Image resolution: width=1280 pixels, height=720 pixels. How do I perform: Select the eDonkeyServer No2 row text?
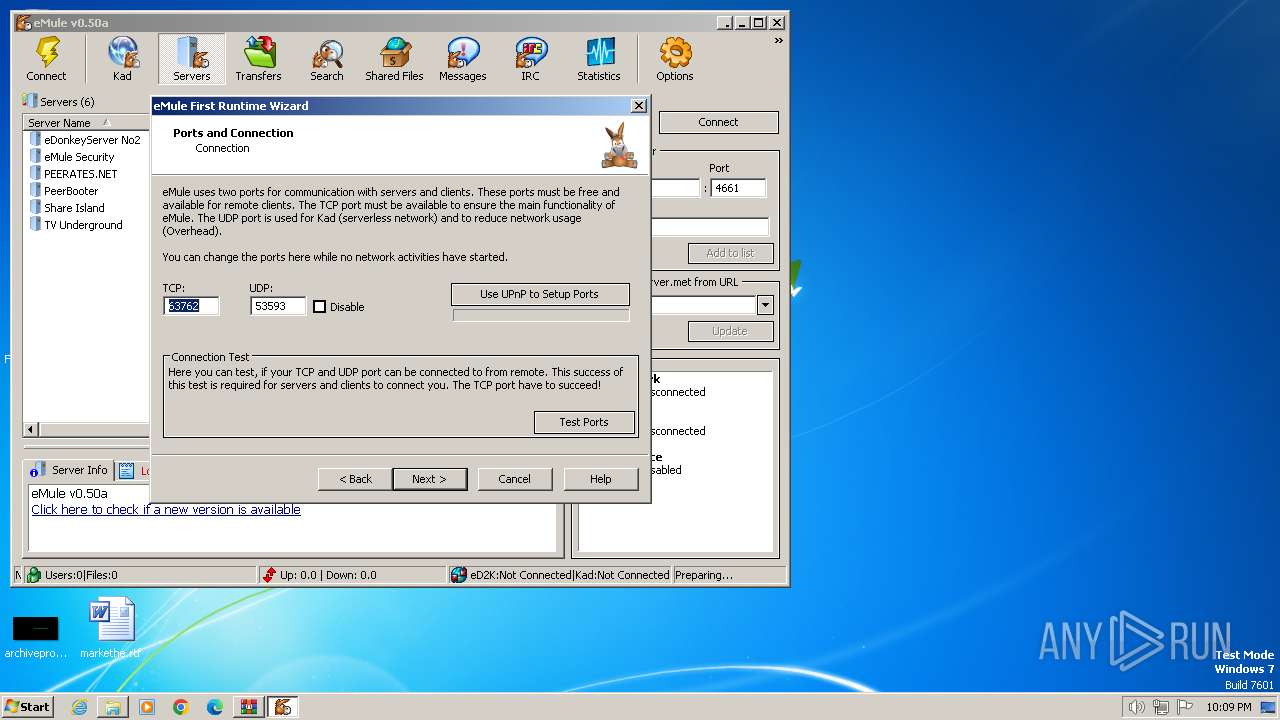click(92, 140)
